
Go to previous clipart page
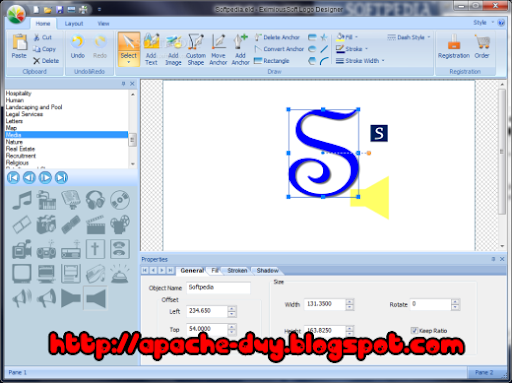pos(29,177)
